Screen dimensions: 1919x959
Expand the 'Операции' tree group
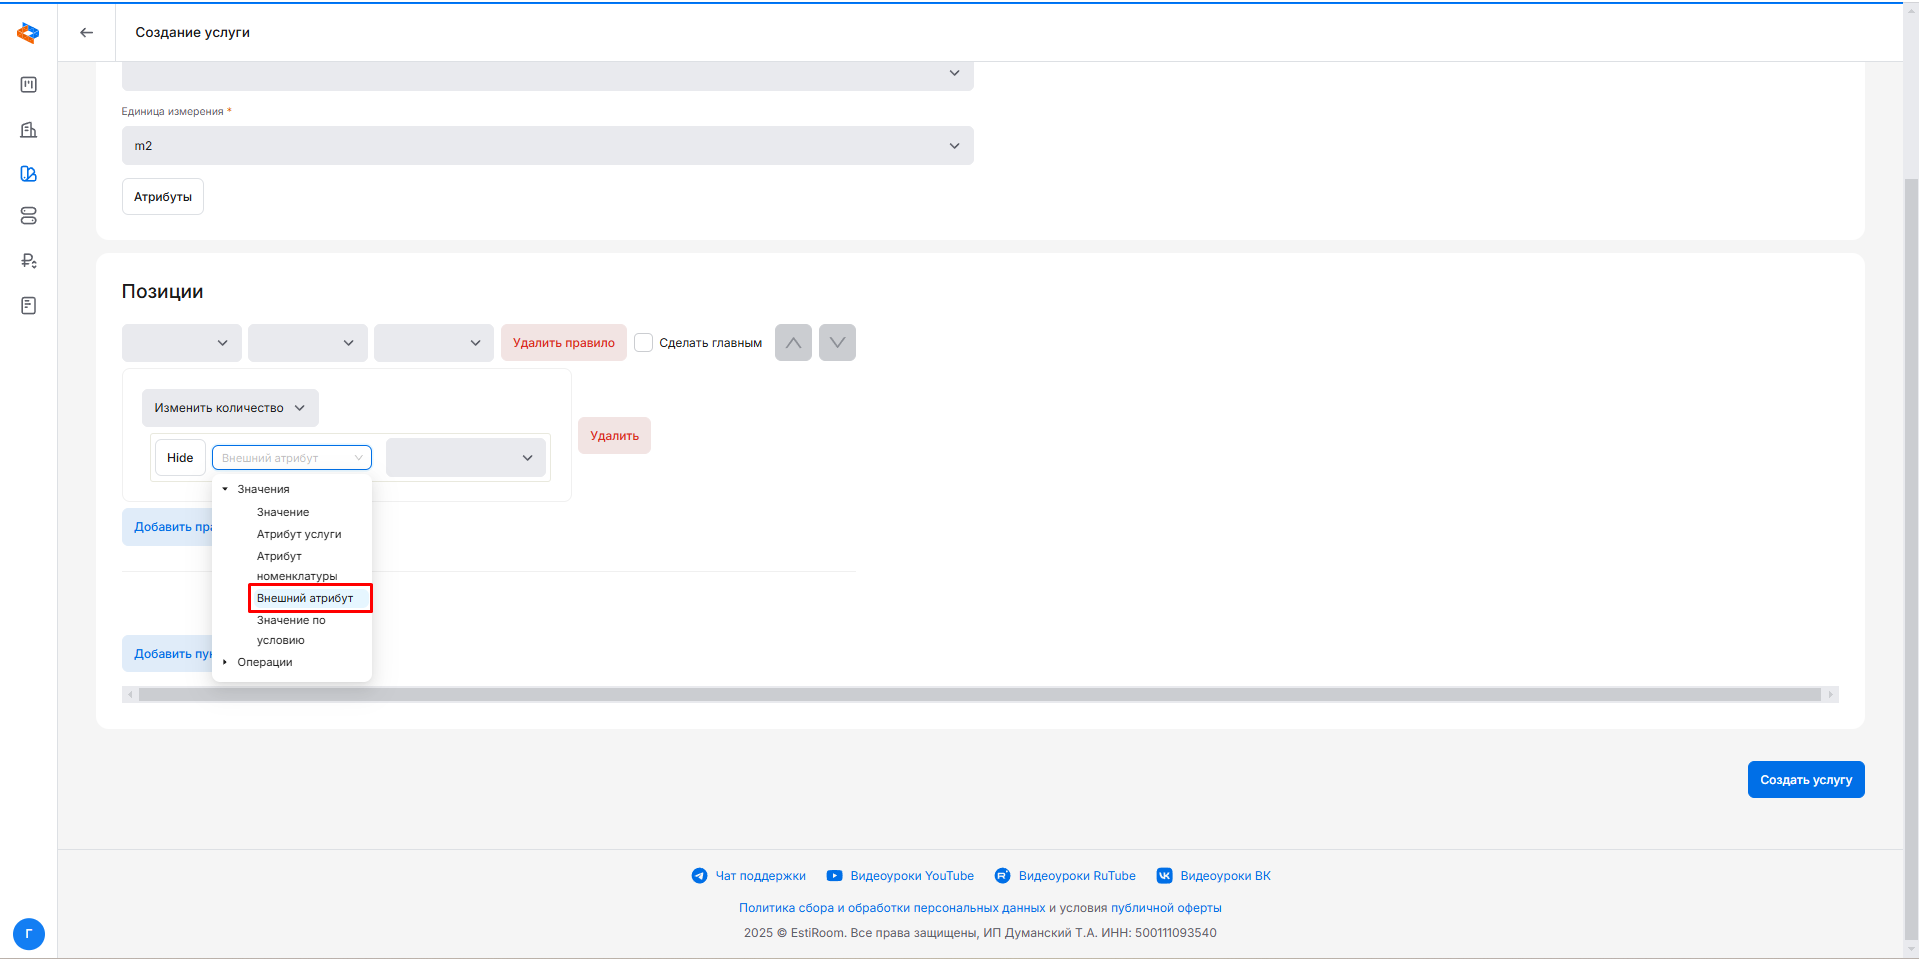(x=225, y=662)
